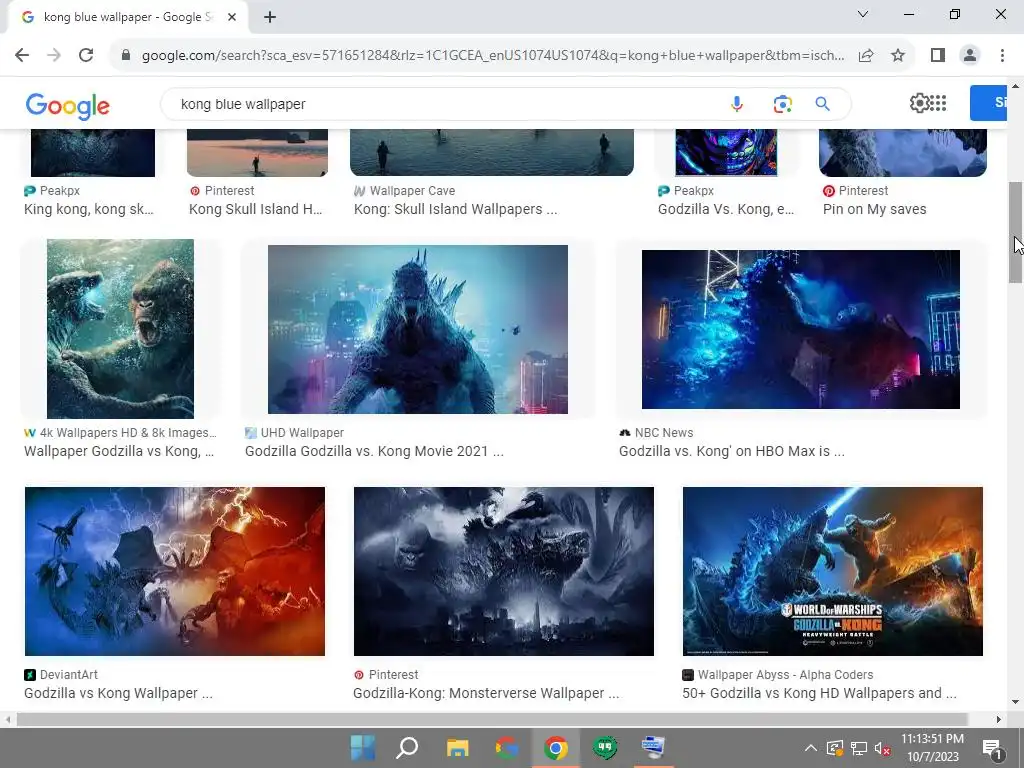
Task: Open the NBC News neon Godzilla thumbnail
Action: 801,329
